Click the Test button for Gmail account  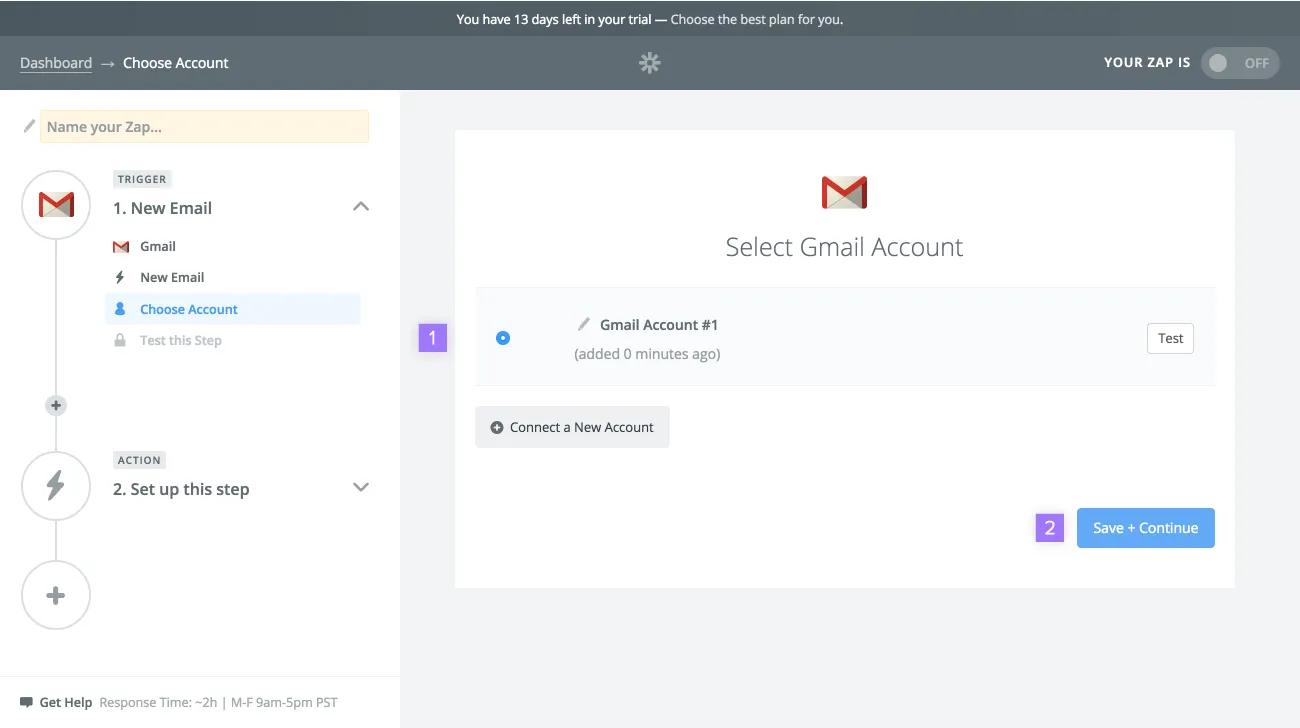click(x=1170, y=338)
